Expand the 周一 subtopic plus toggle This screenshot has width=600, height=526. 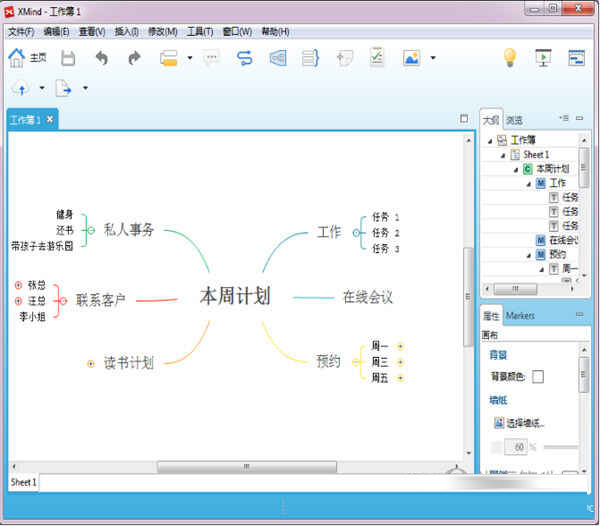pos(401,346)
